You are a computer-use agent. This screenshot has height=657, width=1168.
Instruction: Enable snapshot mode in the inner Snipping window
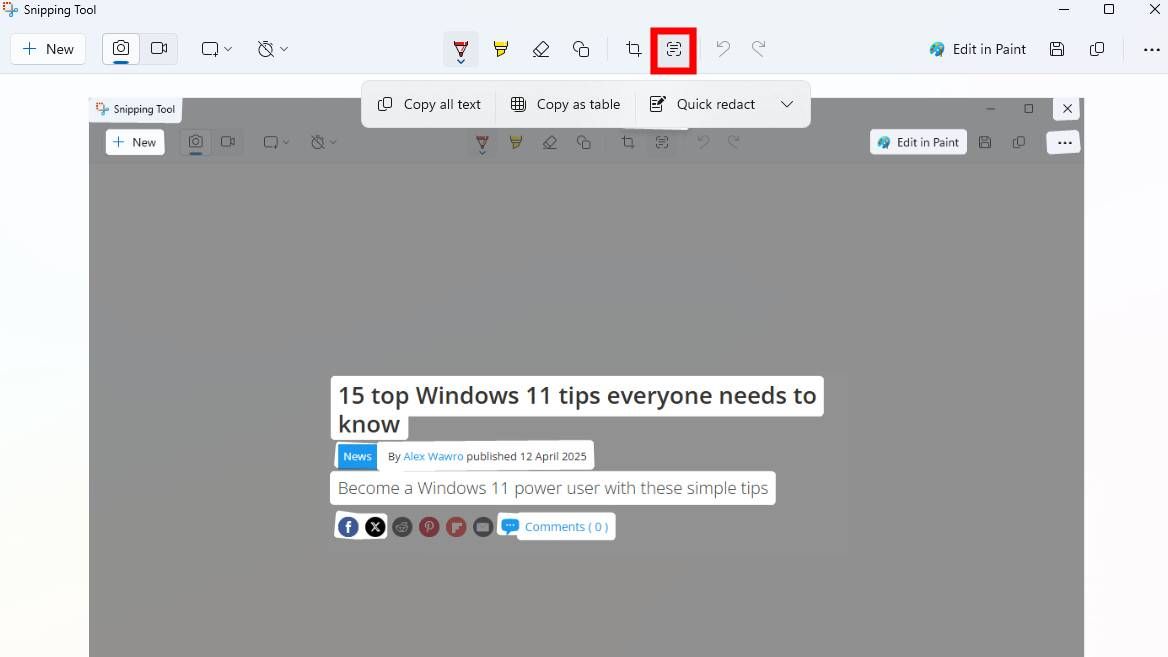point(195,141)
